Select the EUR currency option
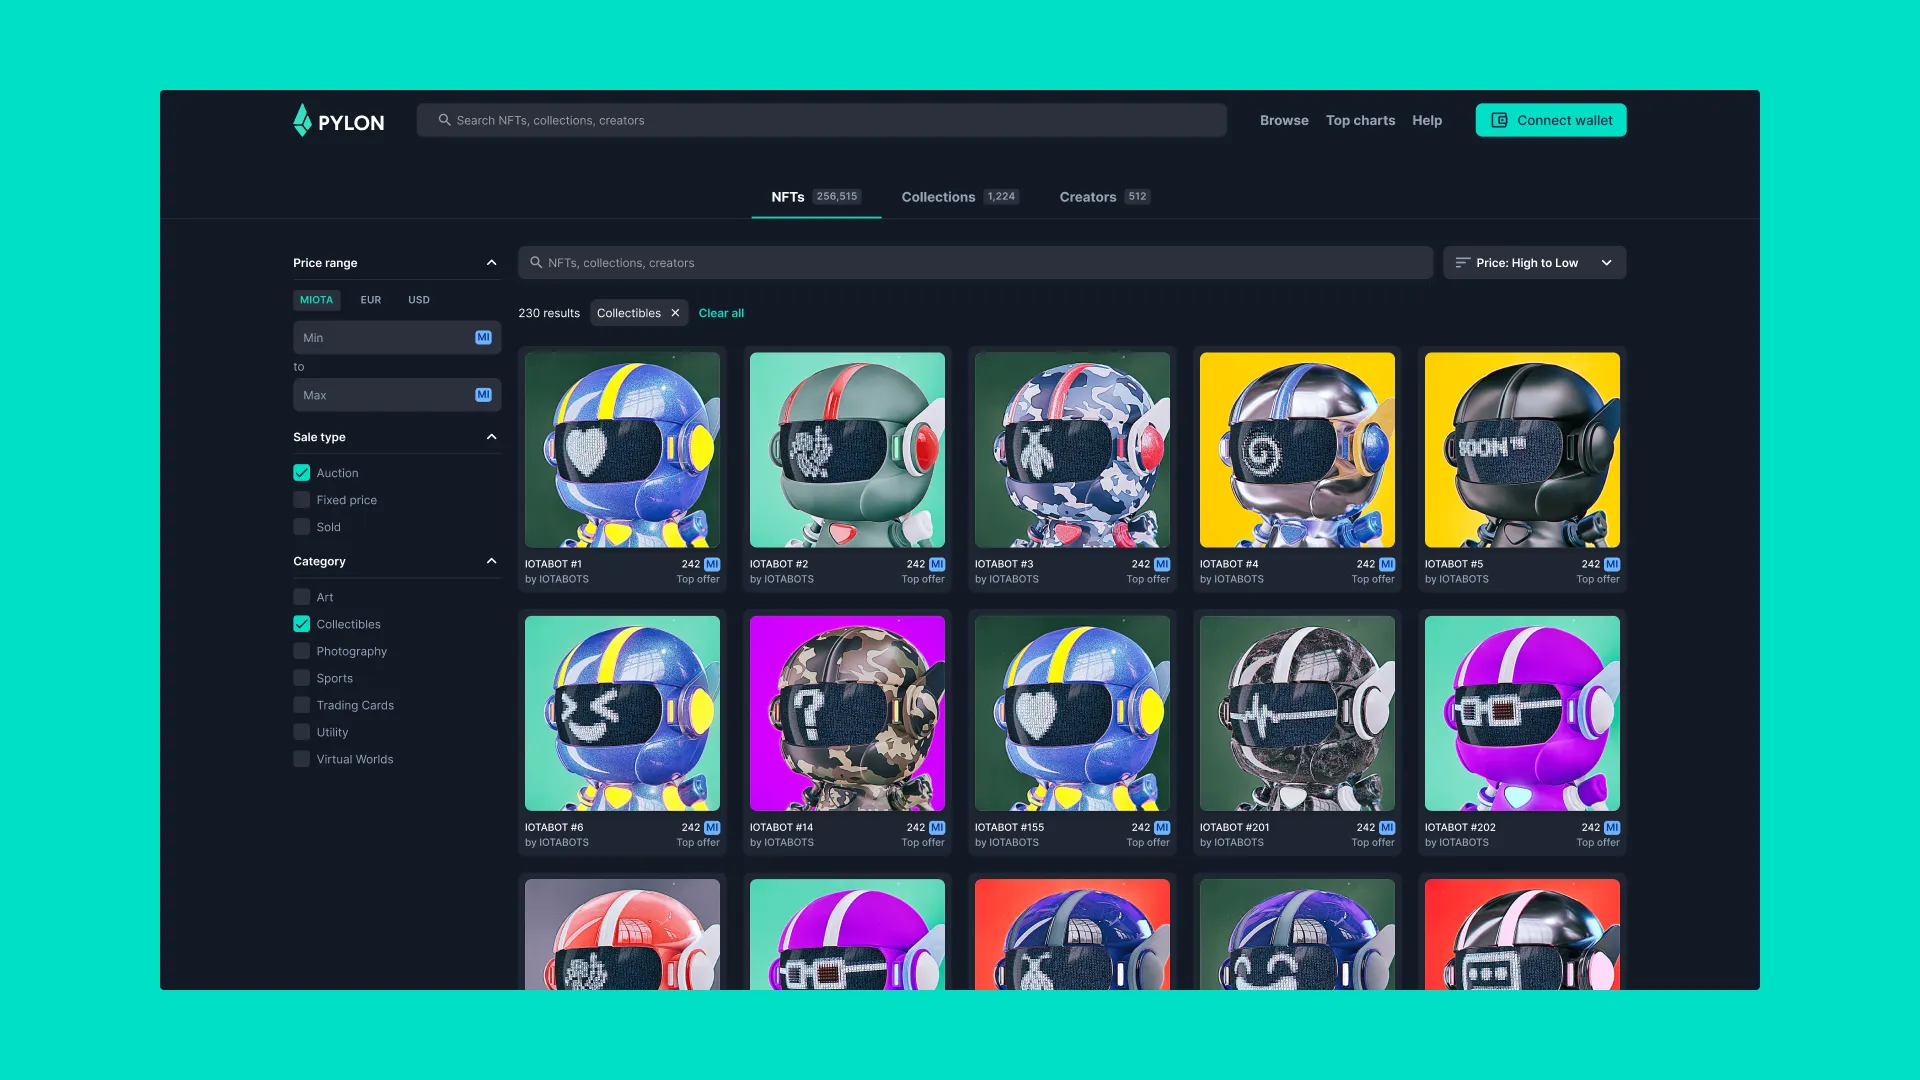The image size is (1920, 1080). pyautogui.click(x=370, y=299)
